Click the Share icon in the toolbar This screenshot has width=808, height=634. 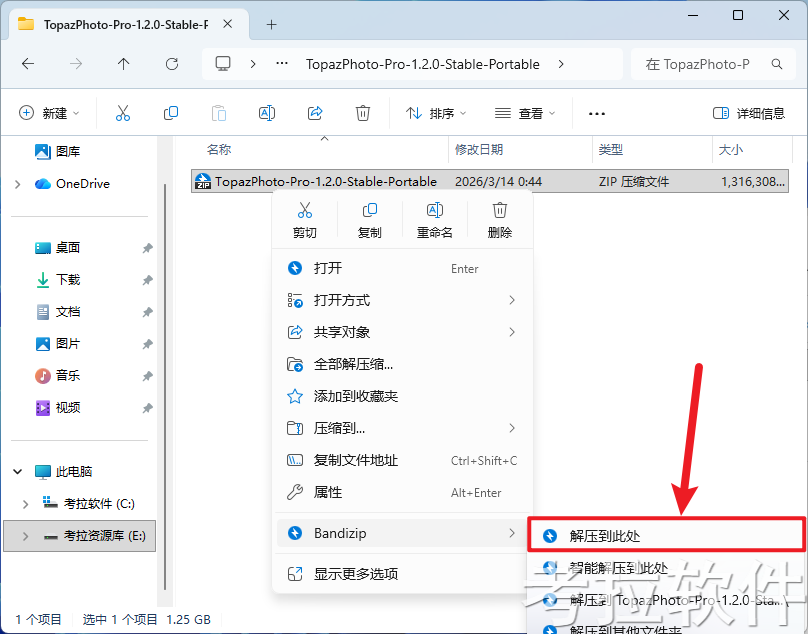point(315,113)
